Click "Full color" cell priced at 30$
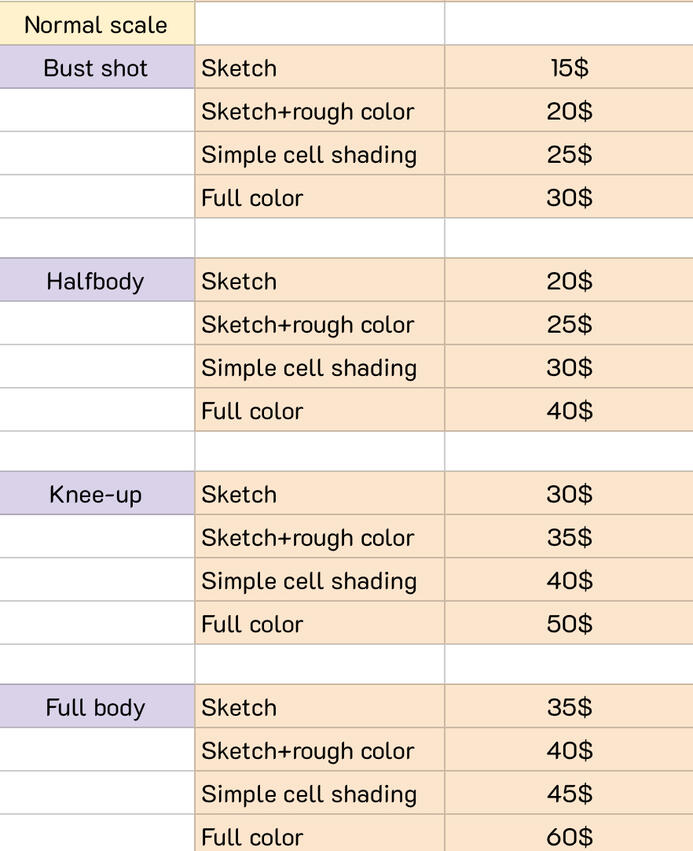This screenshot has height=851, width=693. (319, 198)
